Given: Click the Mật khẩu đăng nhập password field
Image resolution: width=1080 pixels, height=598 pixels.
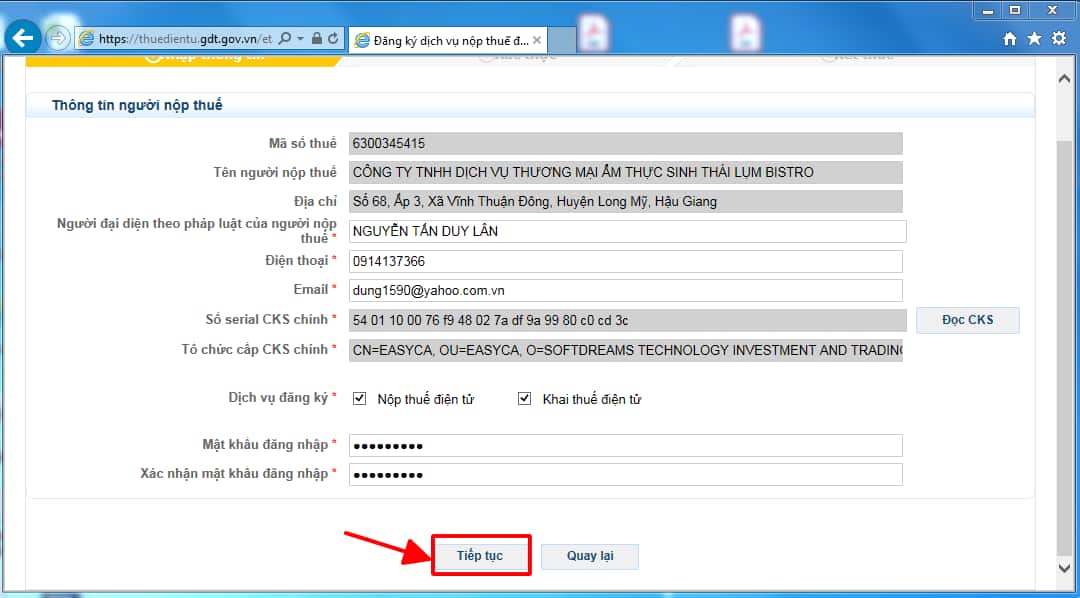Looking at the screenshot, I should (x=625, y=445).
